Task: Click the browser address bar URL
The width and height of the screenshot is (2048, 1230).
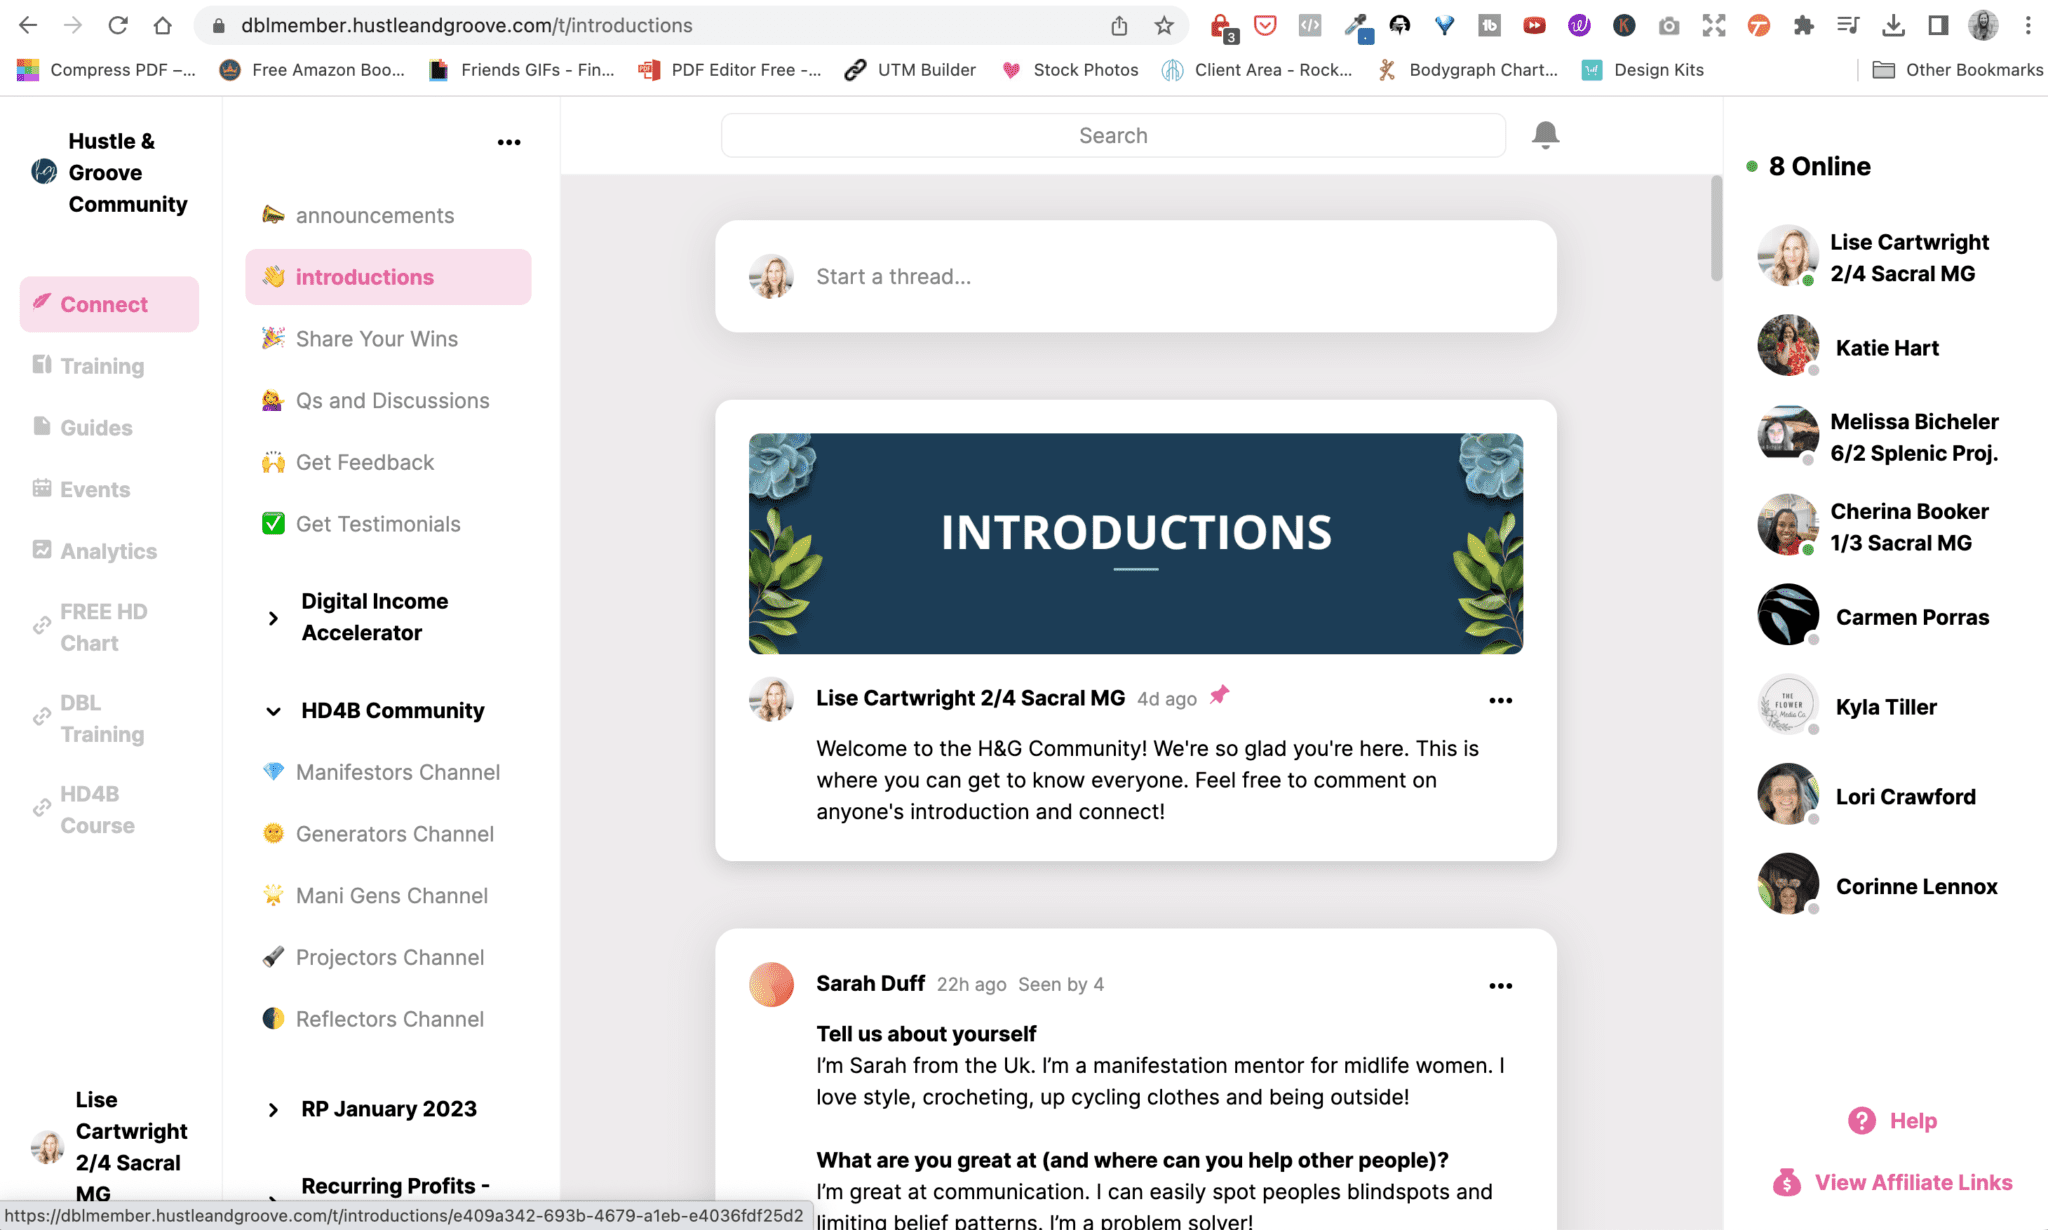Action: tap(466, 25)
